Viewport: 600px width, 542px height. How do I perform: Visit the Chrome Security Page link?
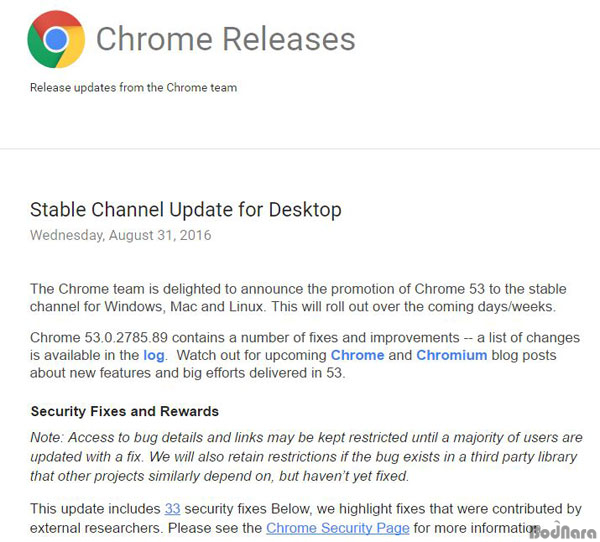[338, 528]
